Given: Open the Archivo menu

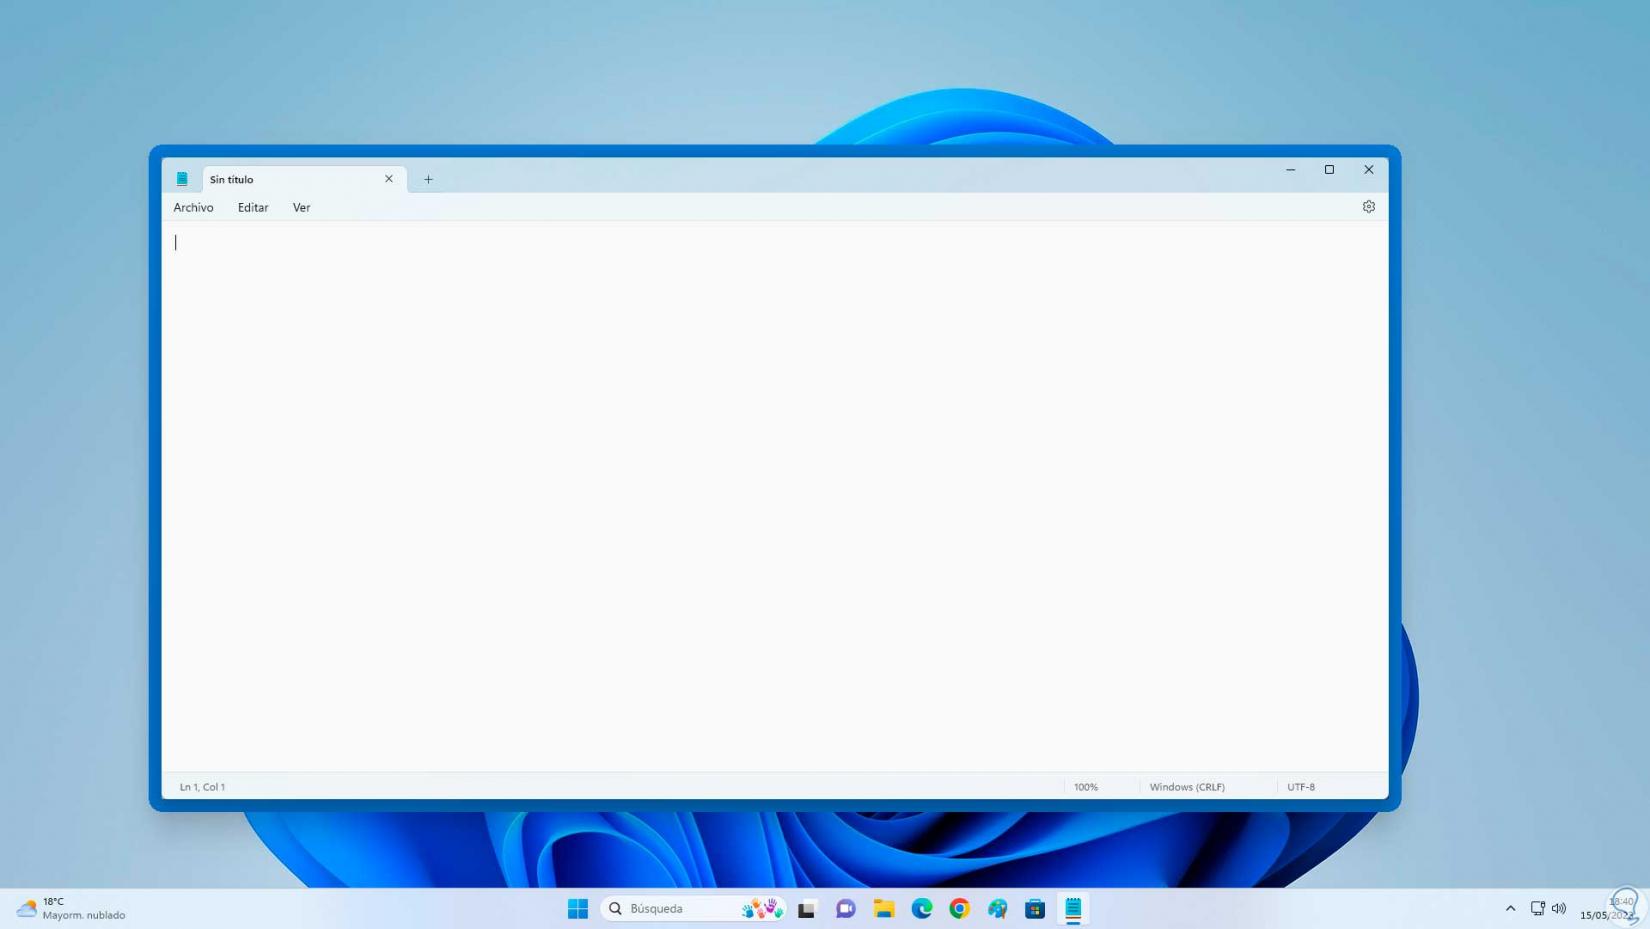Looking at the screenshot, I should [193, 208].
